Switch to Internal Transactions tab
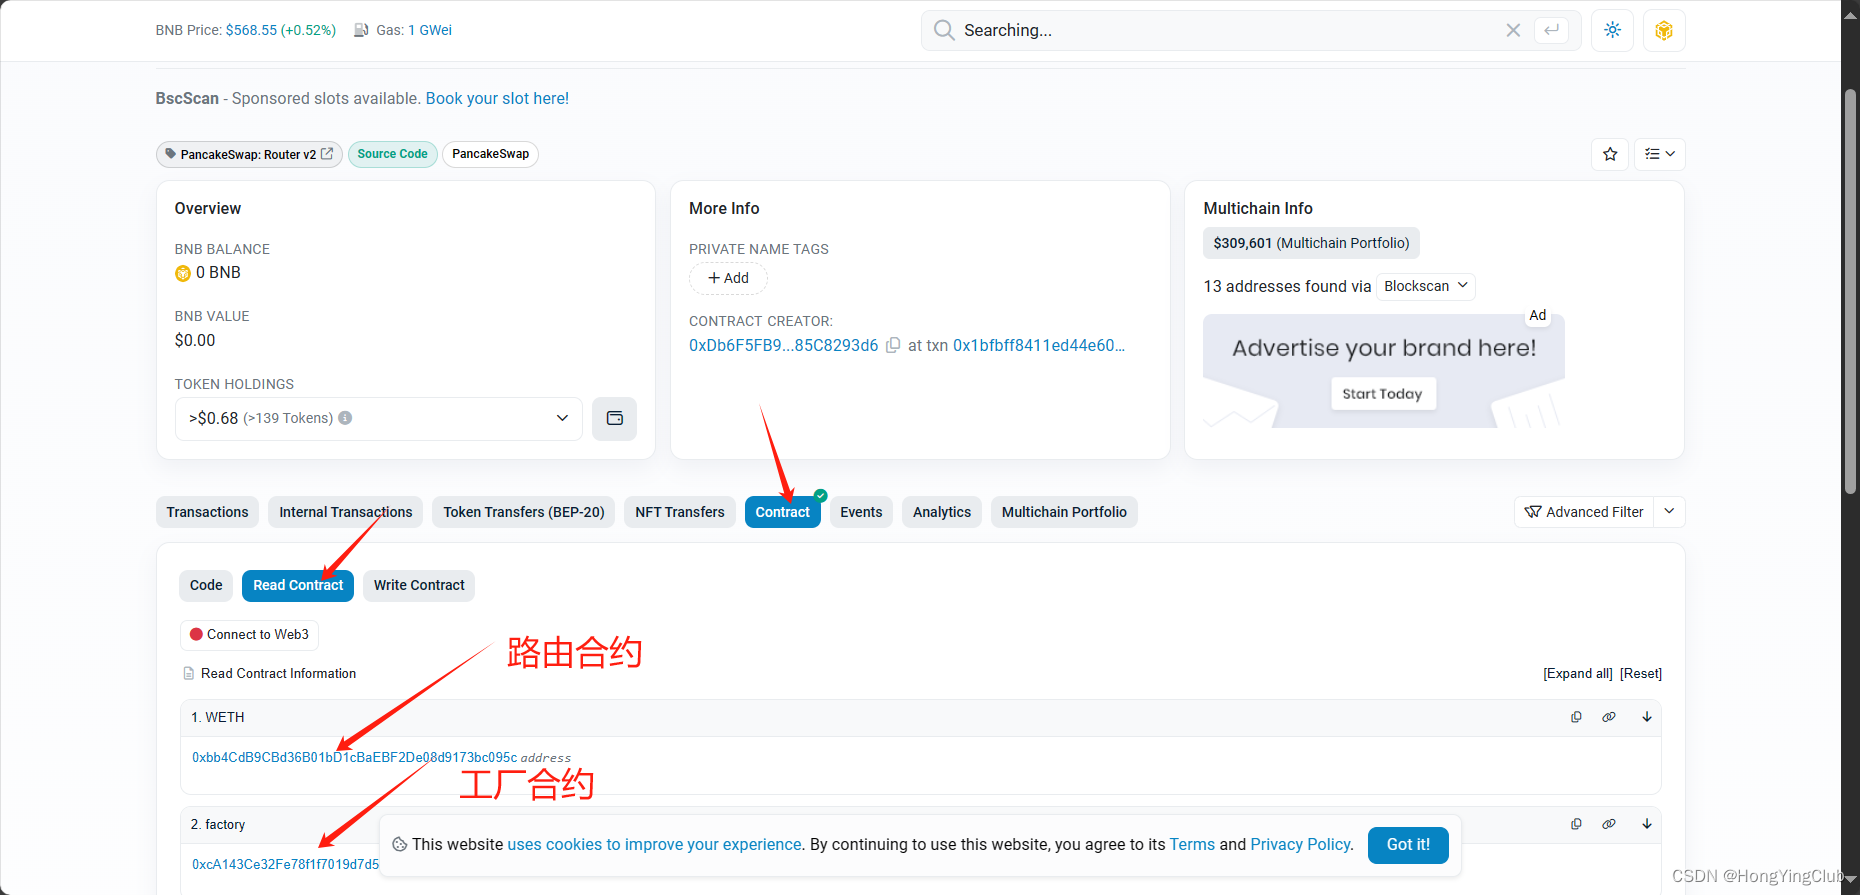 pos(345,512)
